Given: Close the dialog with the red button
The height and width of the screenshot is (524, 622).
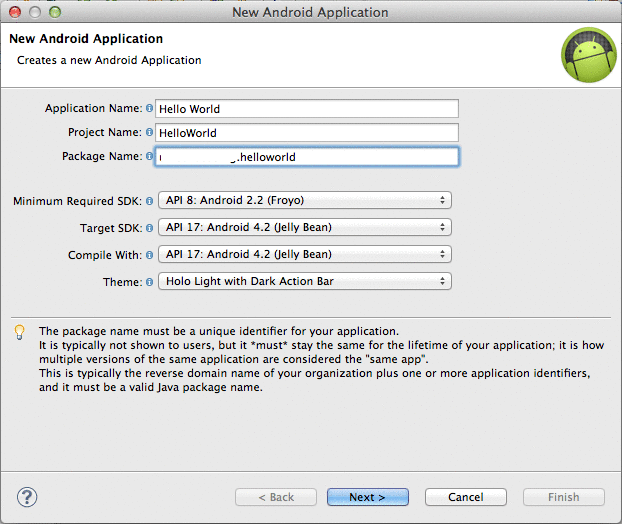Looking at the screenshot, I should pyautogui.click(x=15, y=12).
